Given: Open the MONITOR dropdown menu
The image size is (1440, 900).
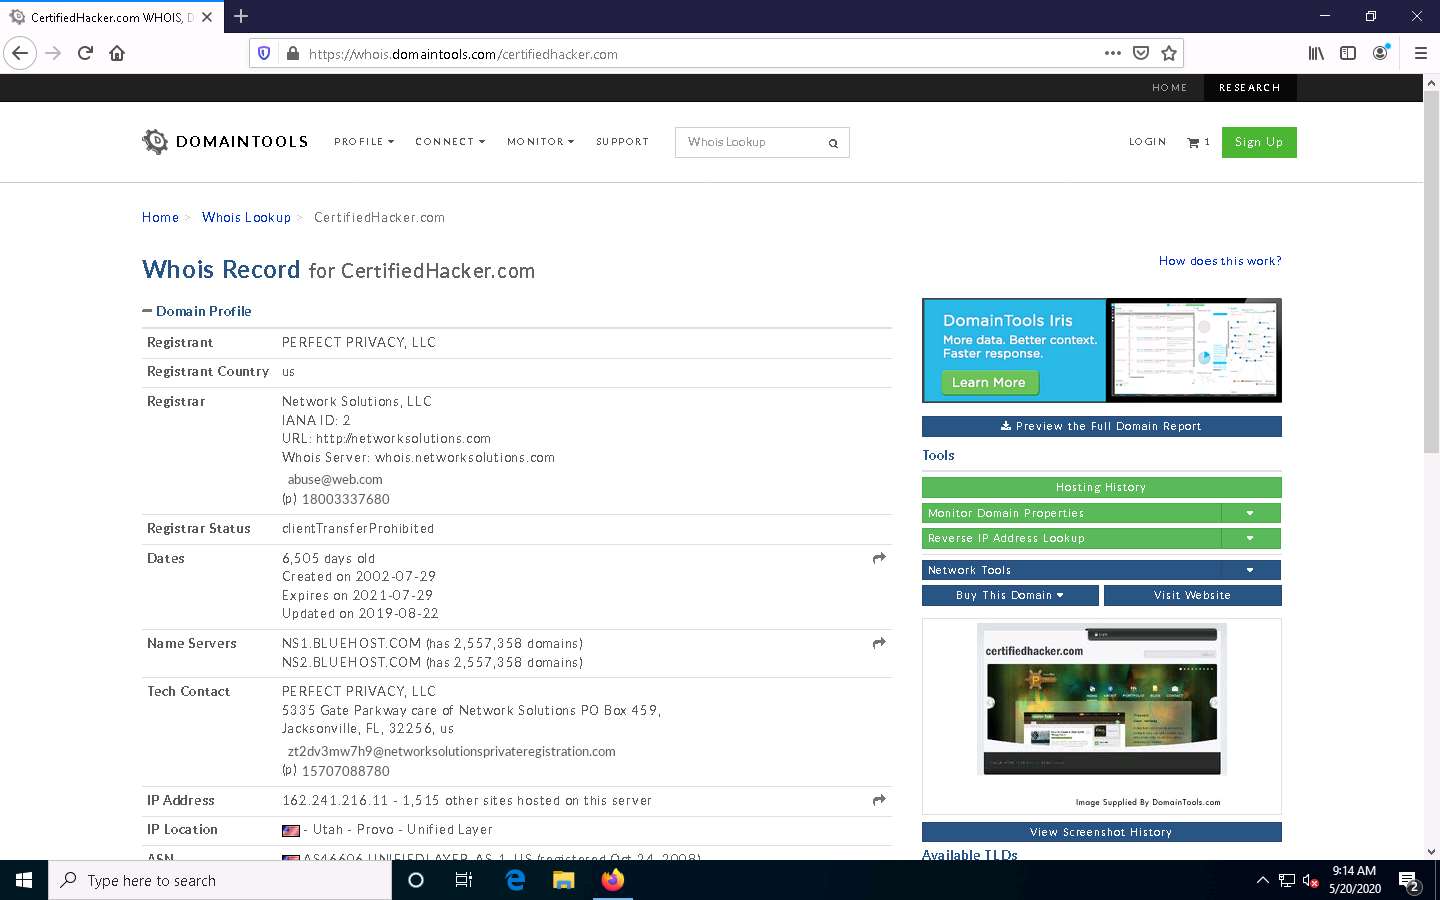Looking at the screenshot, I should [x=540, y=142].
